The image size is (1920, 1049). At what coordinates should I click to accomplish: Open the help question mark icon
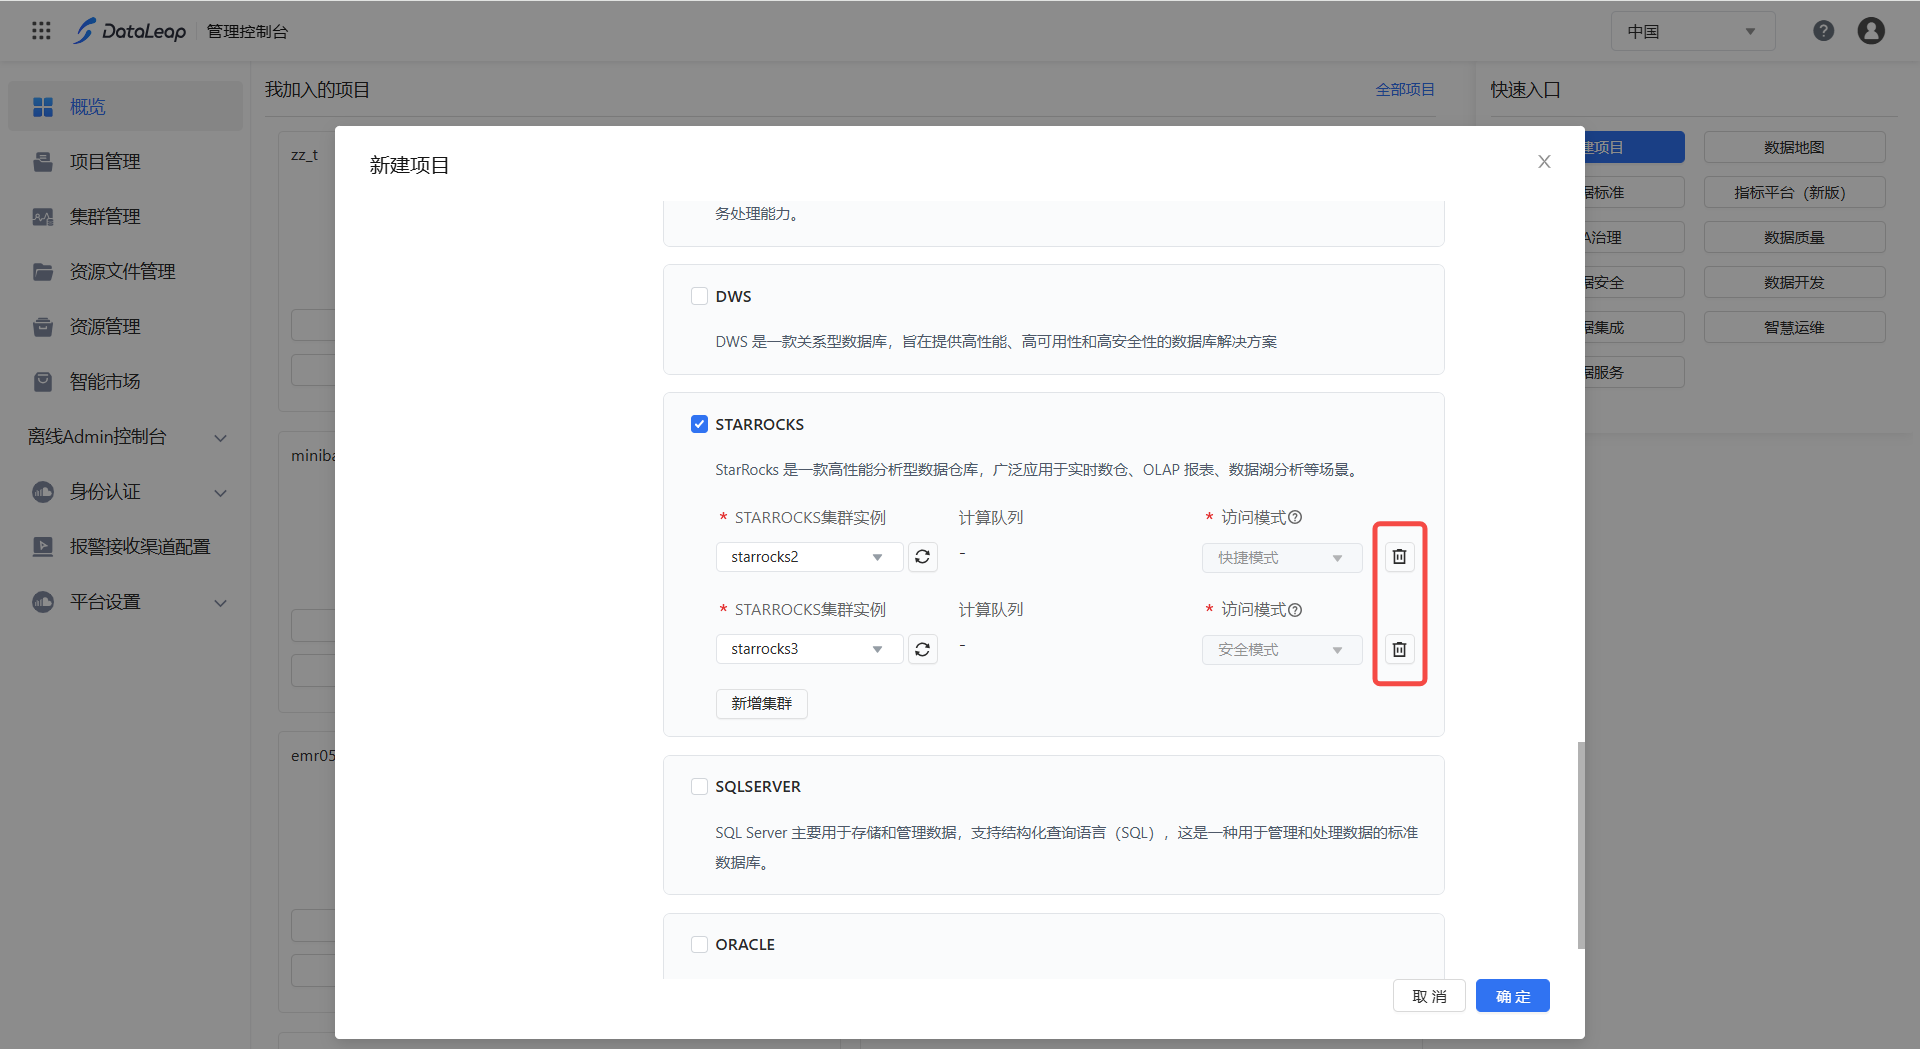point(1824,31)
